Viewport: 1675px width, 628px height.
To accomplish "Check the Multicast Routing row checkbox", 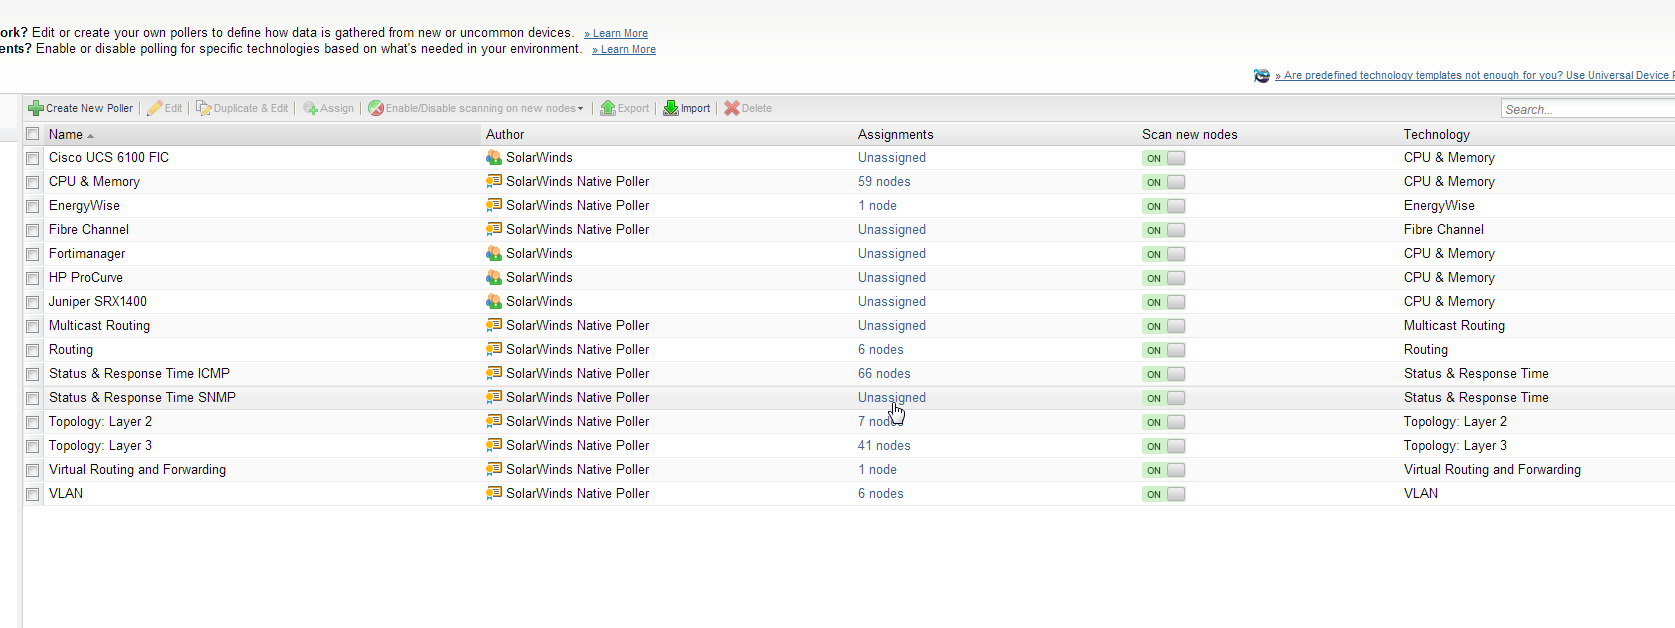I will tap(33, 326).
